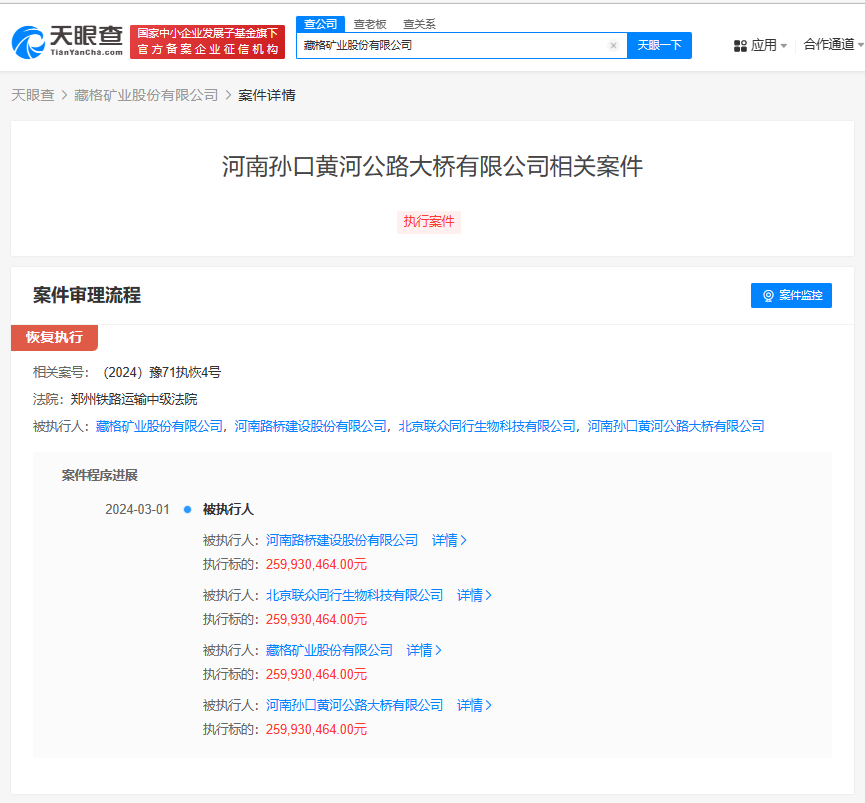This screenshot has height=803, width=865.
Task: Click the 恢复执行 red label
Action: coord(54,338)
